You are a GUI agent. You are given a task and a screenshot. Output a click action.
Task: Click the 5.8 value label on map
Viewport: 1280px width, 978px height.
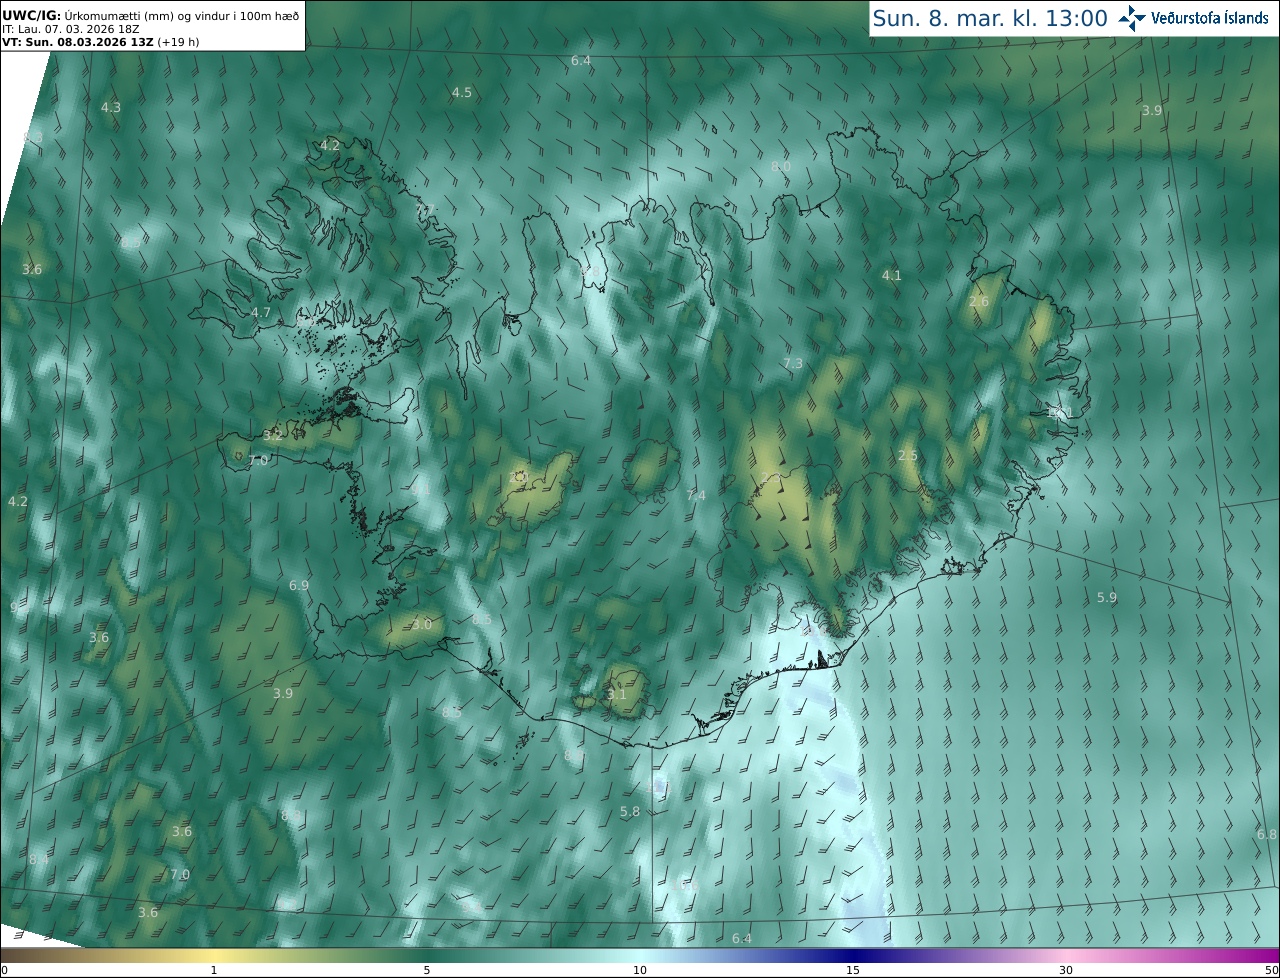coord(630,811)
